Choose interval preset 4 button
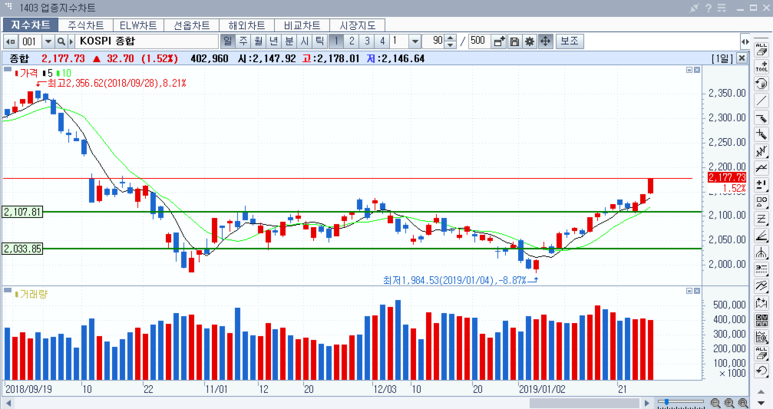 (382, 41)
